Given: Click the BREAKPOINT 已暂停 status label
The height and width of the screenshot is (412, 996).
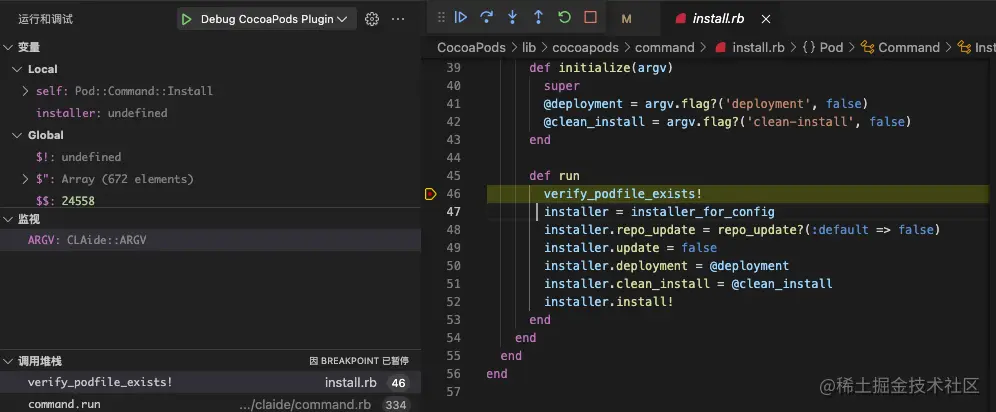Looking at the screenshot, I should (360, 361).
